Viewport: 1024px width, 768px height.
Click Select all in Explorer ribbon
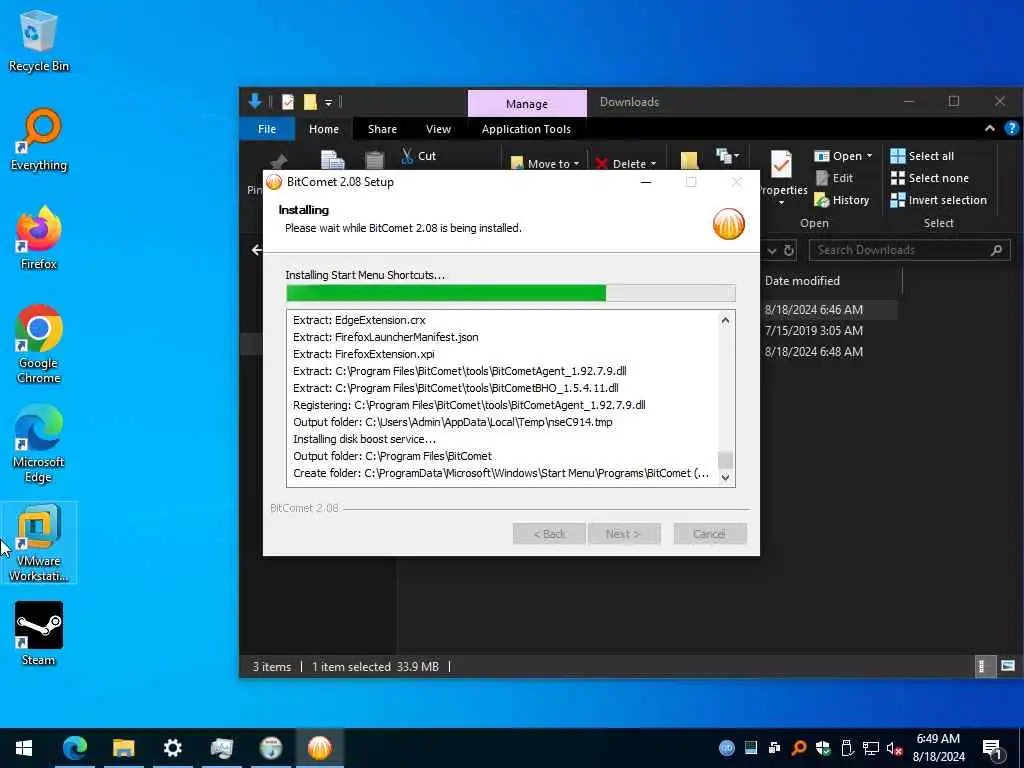coord(922,155)
